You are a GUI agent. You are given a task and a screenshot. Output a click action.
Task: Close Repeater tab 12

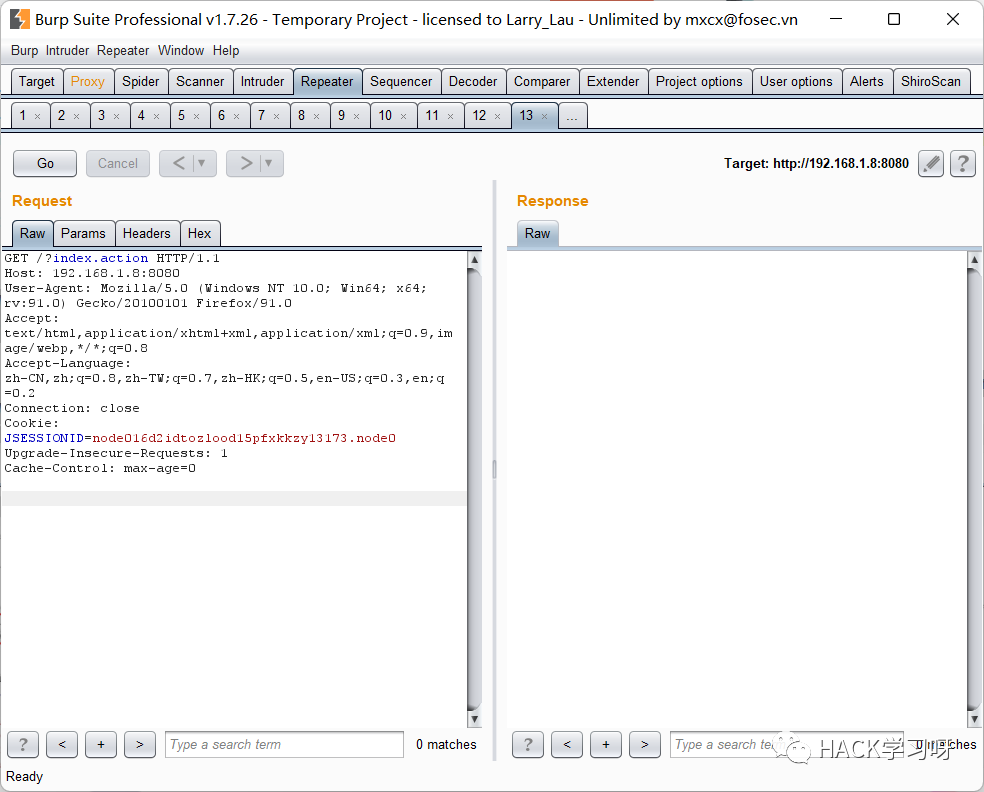[498, 116]
